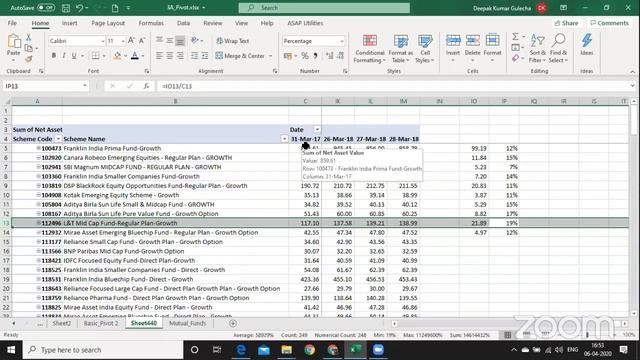This screenshot has height=360, width=640.
Task: Open the Date column filter dropdown
Action: [317, 129]
